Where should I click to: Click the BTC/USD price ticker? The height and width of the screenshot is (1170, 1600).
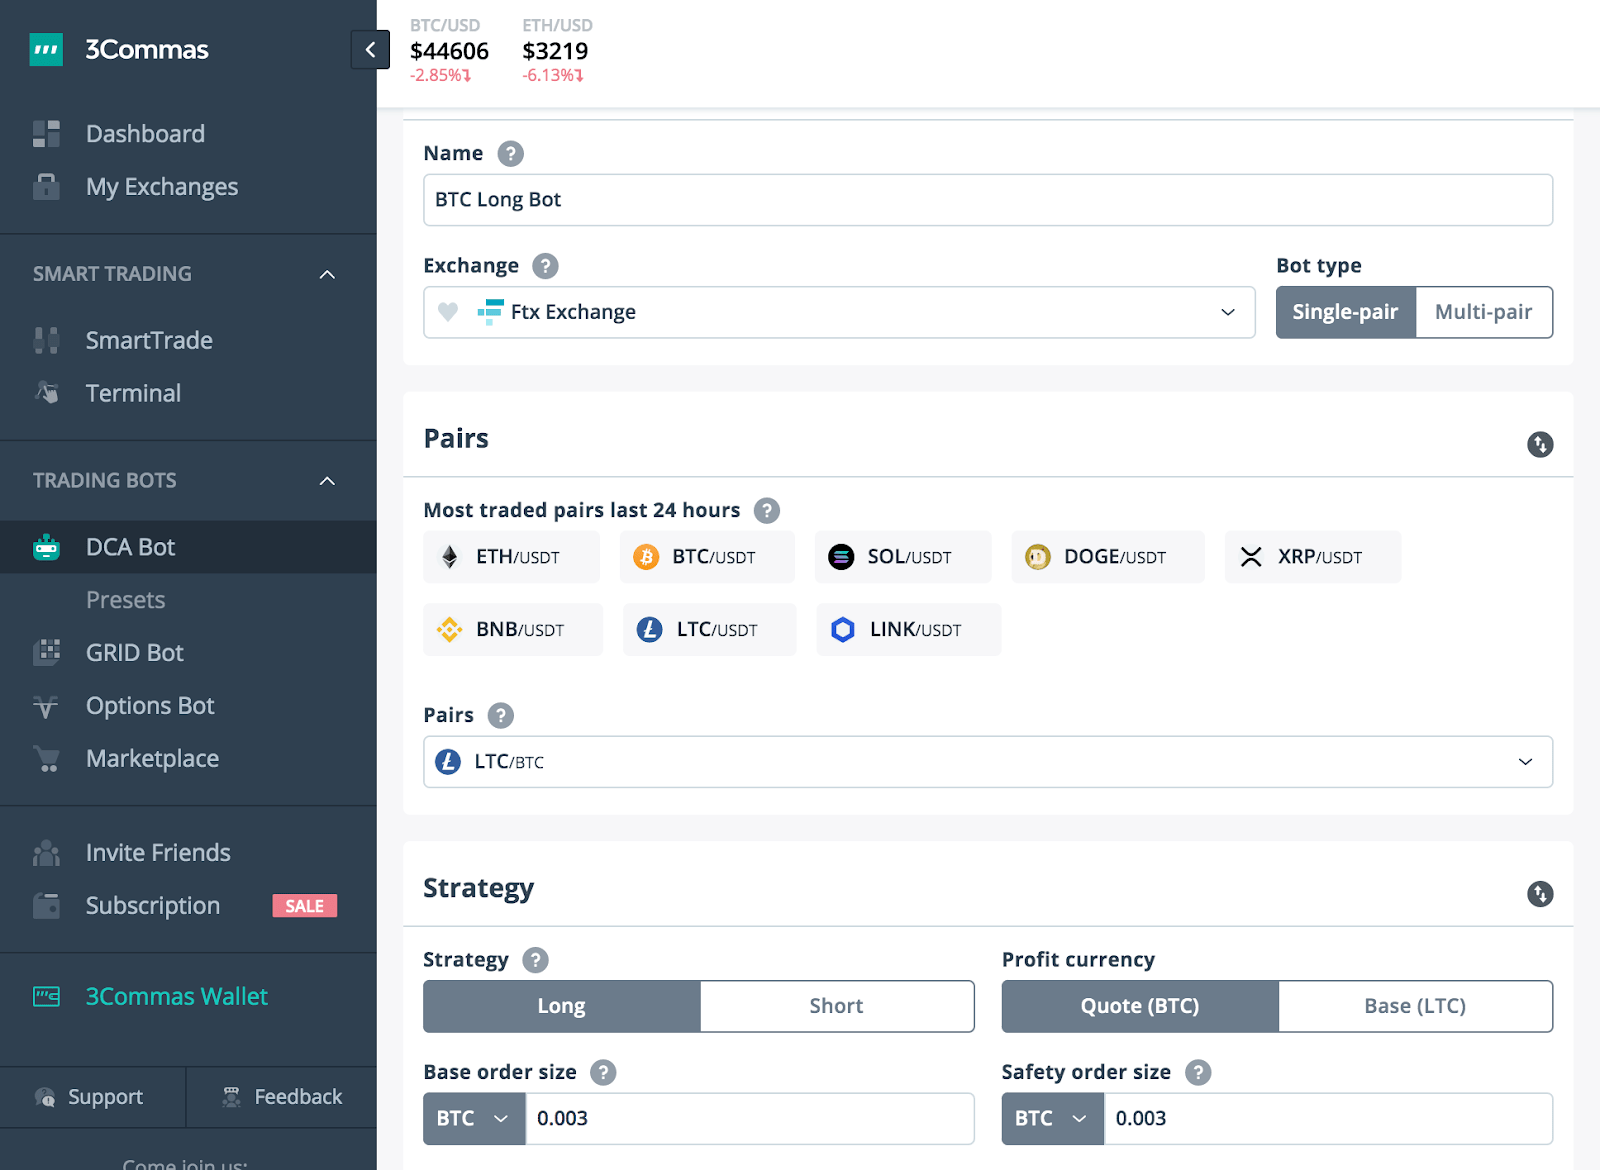(449, 50)
